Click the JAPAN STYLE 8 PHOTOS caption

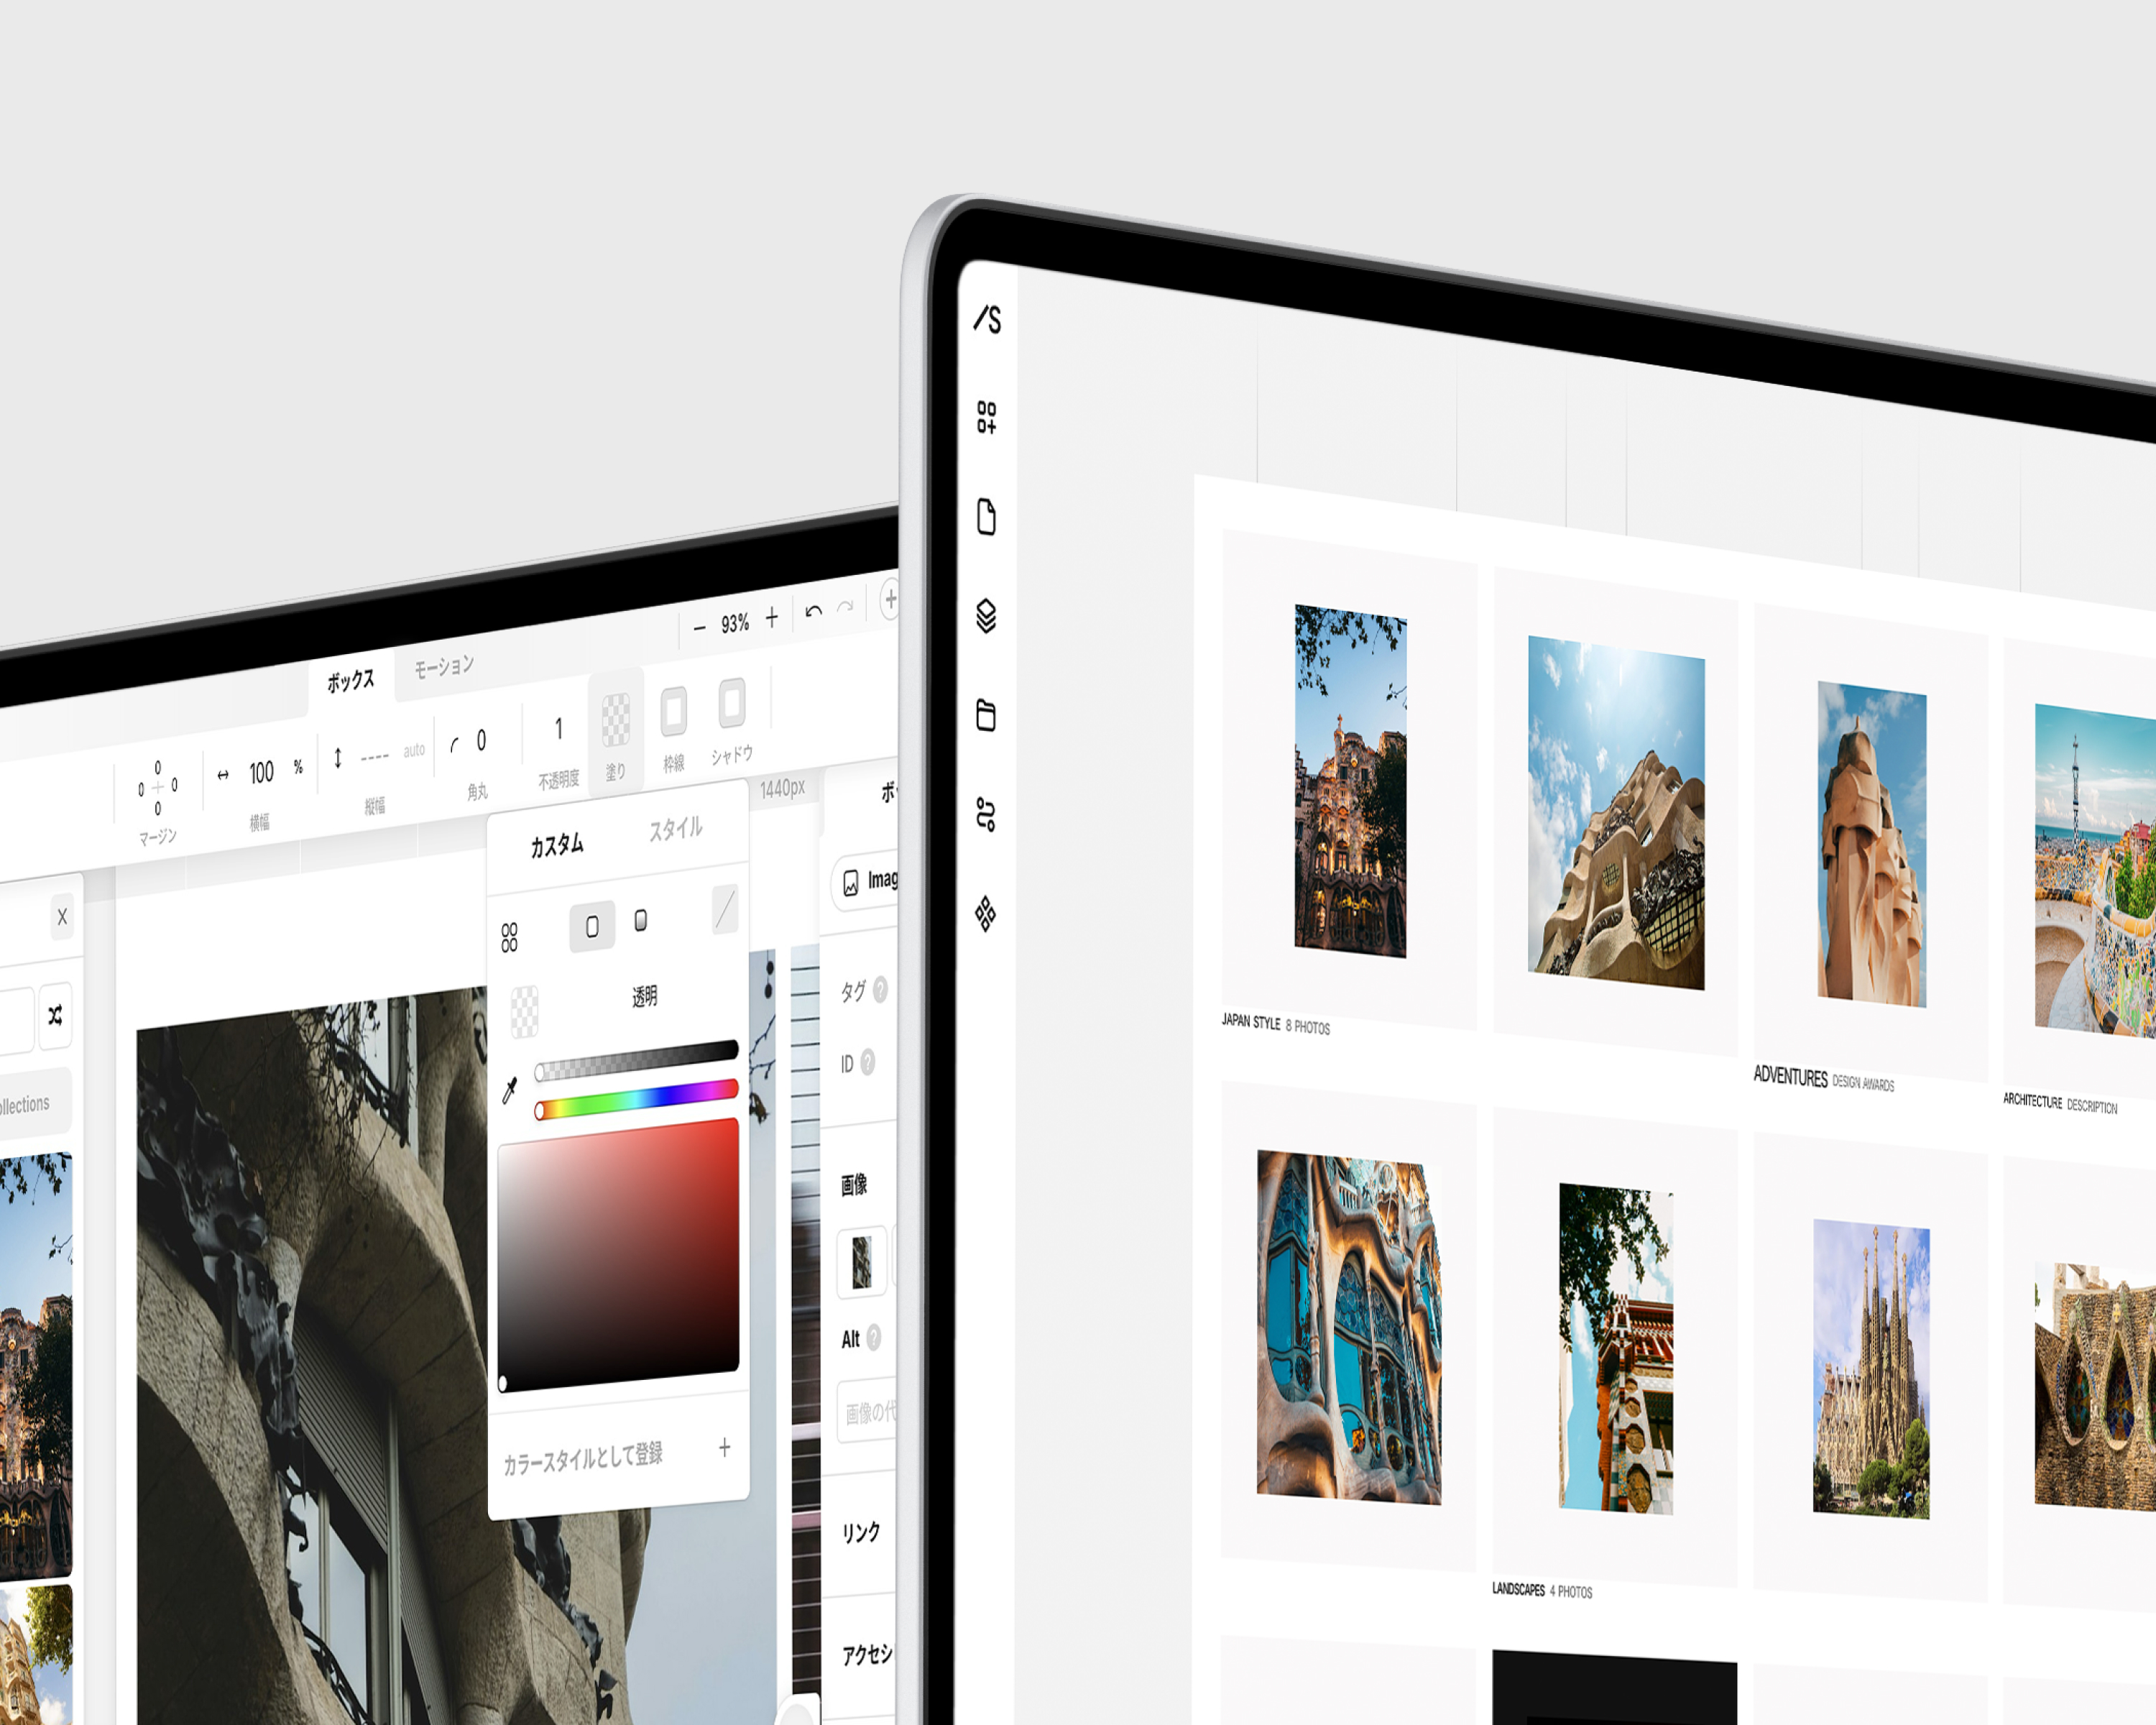[1276, 1024]
